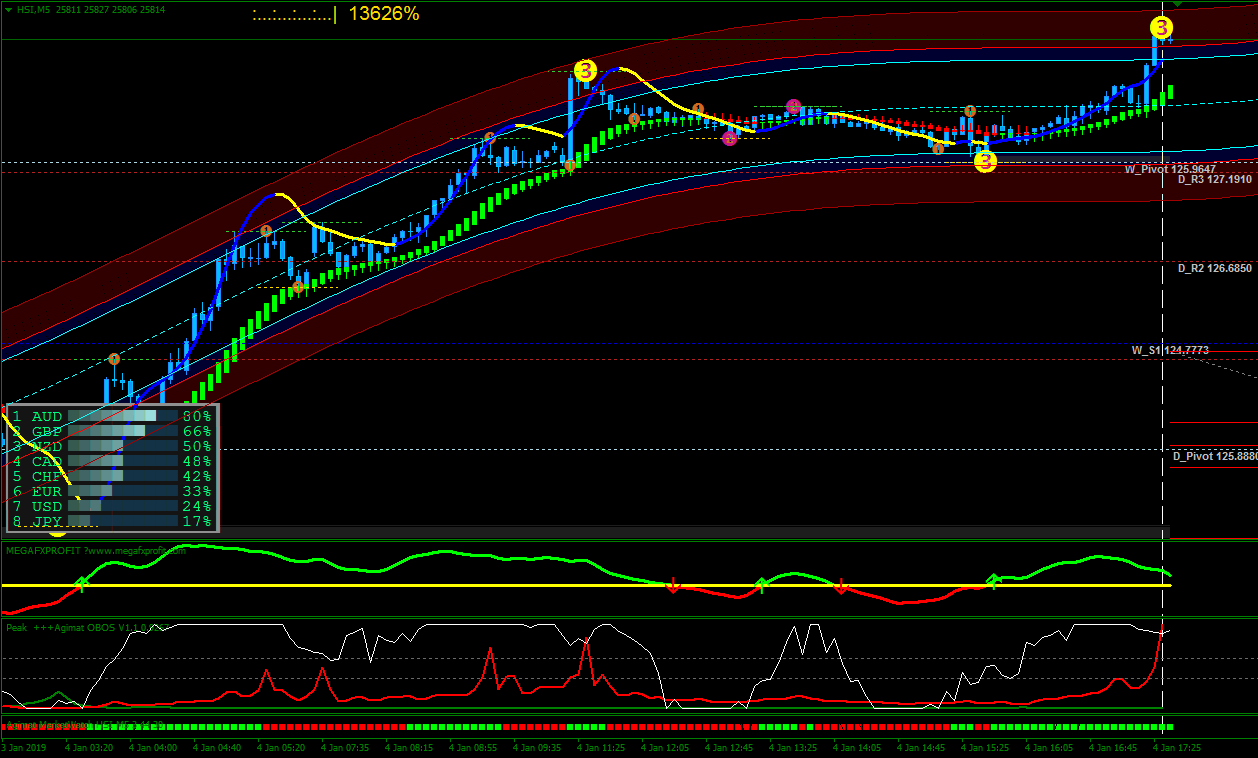Click the D_R3 127.1910 label
Screen dimensions: 1258x758
1215,180
